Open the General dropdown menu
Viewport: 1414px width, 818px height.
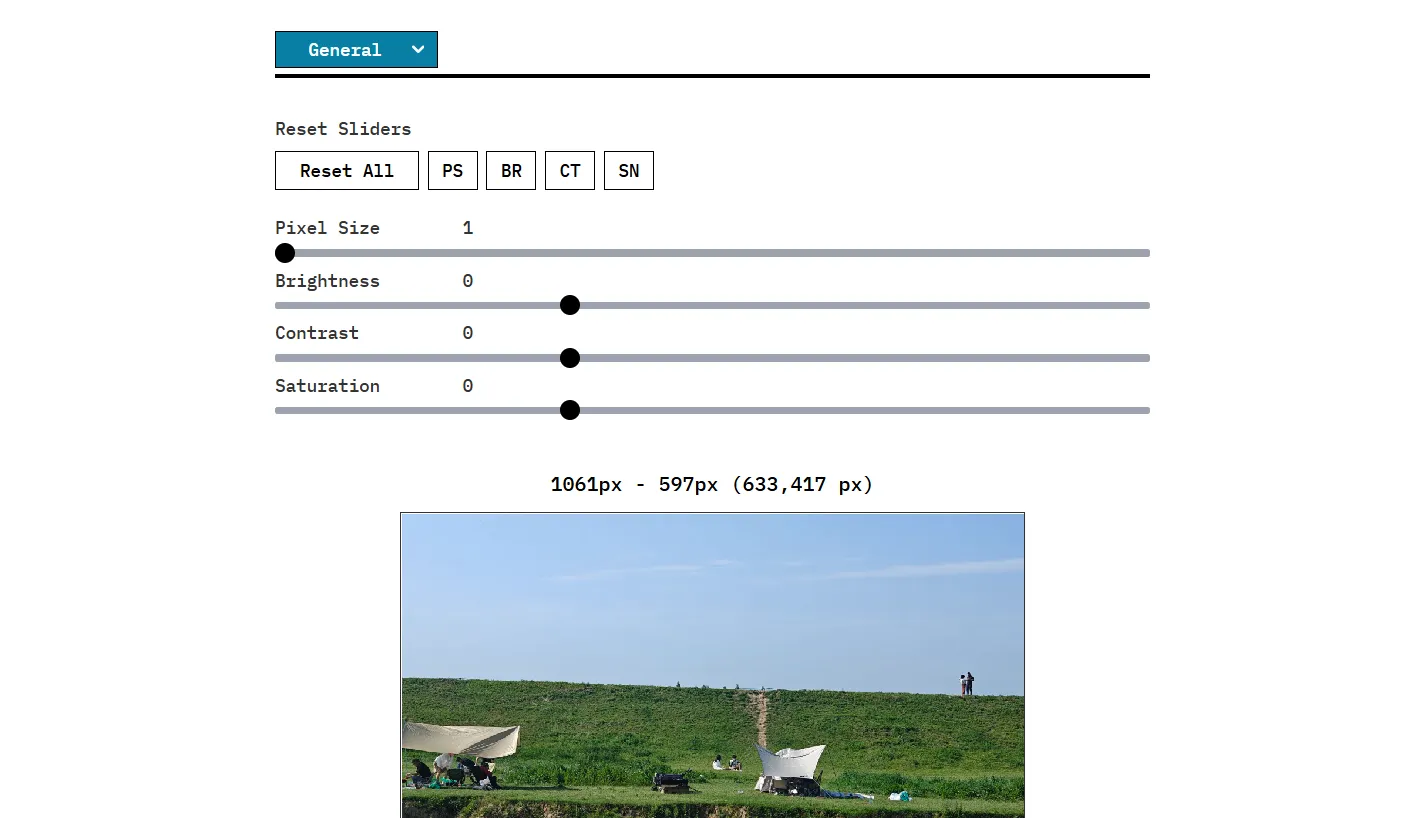coord(345,50)
